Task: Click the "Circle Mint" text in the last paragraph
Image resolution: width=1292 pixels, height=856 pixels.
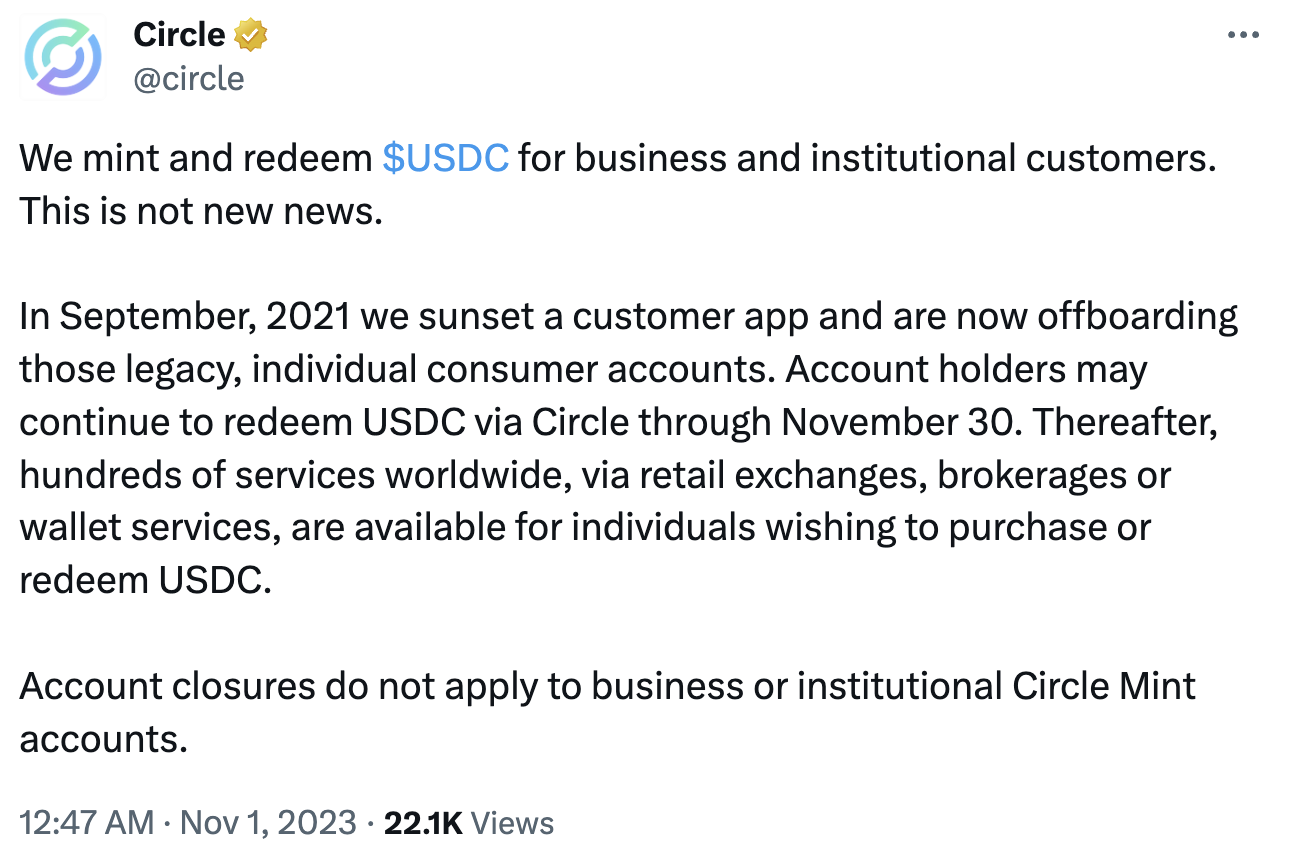Action: [x=1104, y=686]
